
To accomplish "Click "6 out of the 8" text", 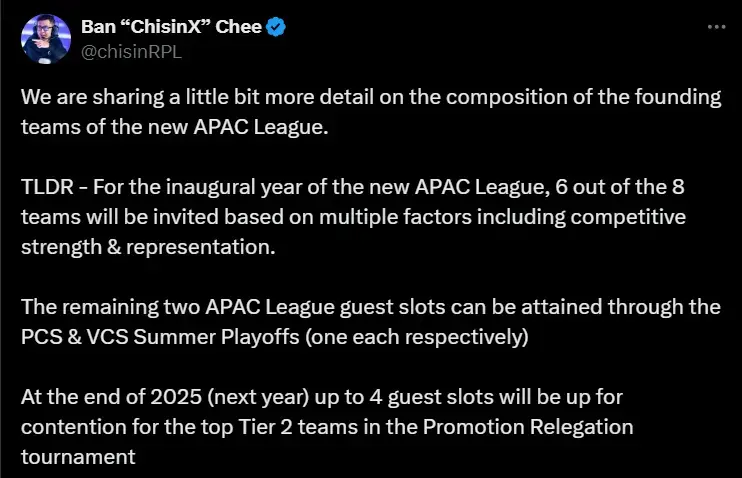I will 620,187.
